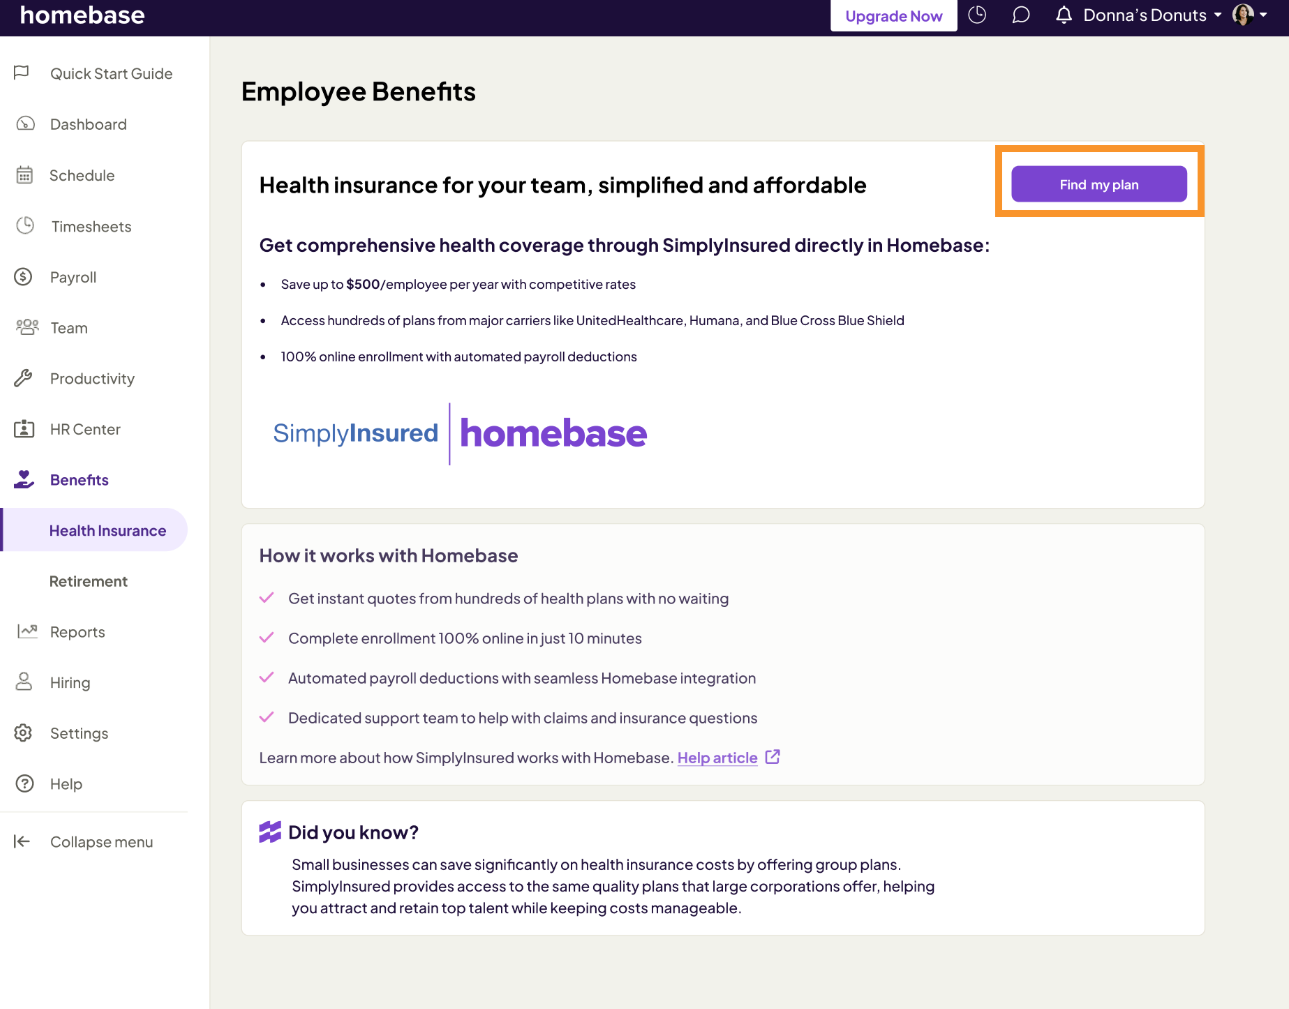Click the "Complete enrollment 100% online" line
Image resolution: width=1289 pixels, height=1009 pixels.
tap(465, 638)
